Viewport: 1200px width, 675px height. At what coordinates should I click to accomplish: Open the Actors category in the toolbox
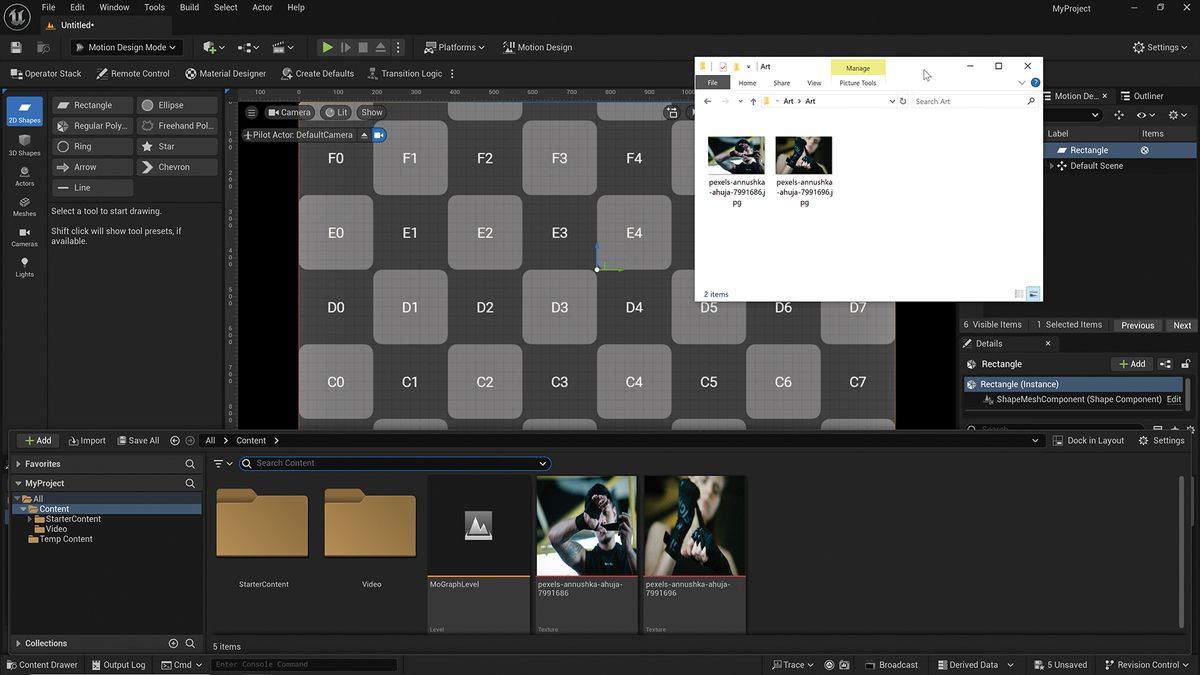pos(23,174)
